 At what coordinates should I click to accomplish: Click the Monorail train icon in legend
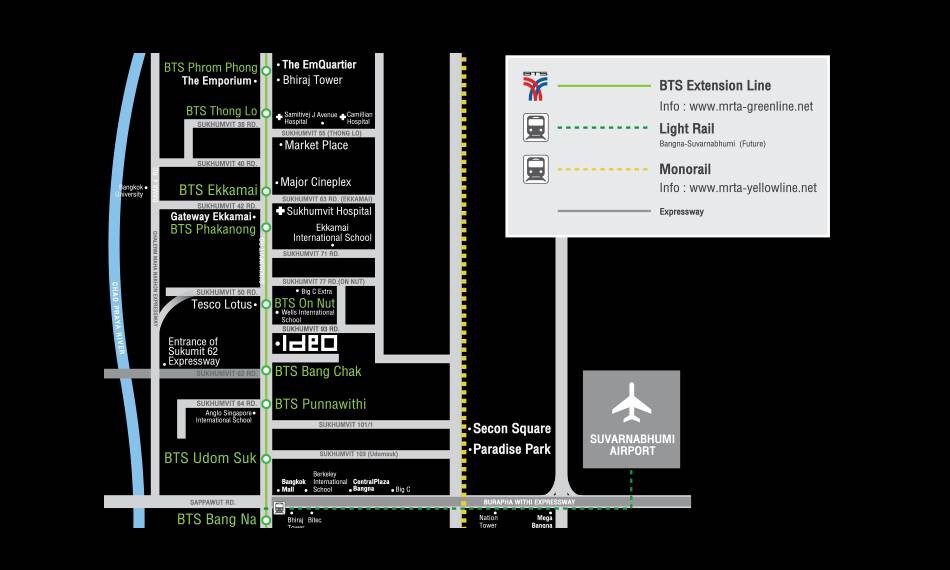(536, 169)
